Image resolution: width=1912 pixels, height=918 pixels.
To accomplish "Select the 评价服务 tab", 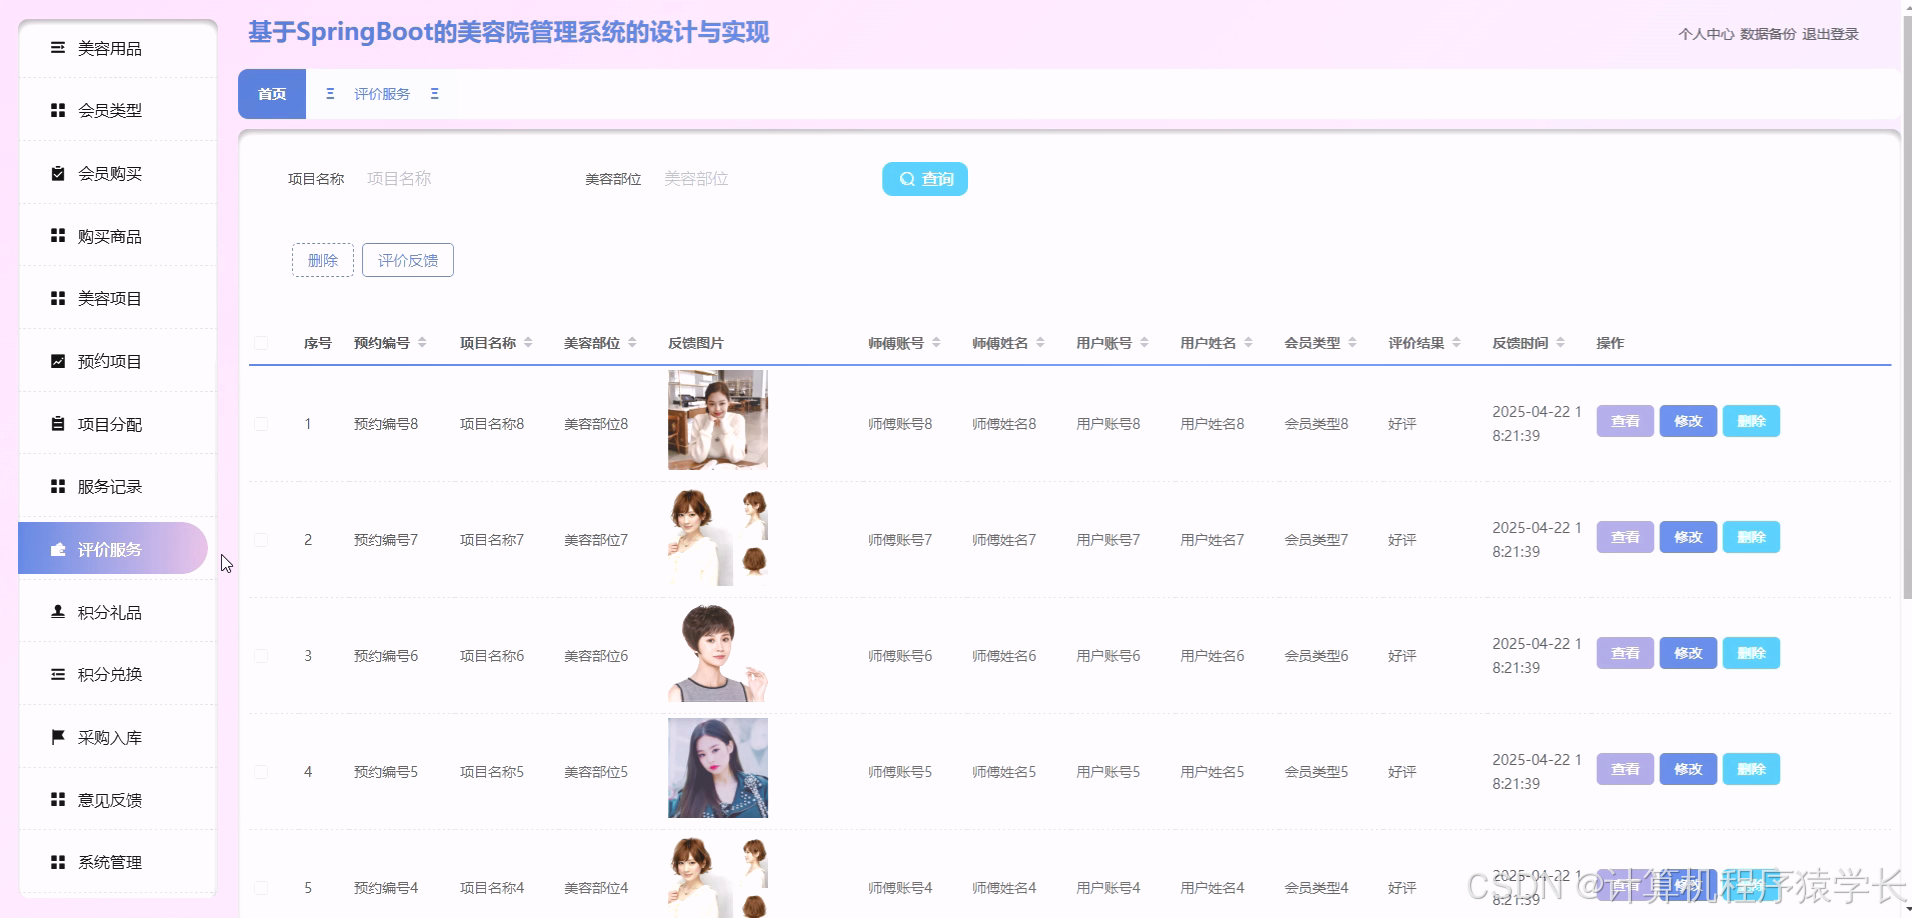I will 382,94.
